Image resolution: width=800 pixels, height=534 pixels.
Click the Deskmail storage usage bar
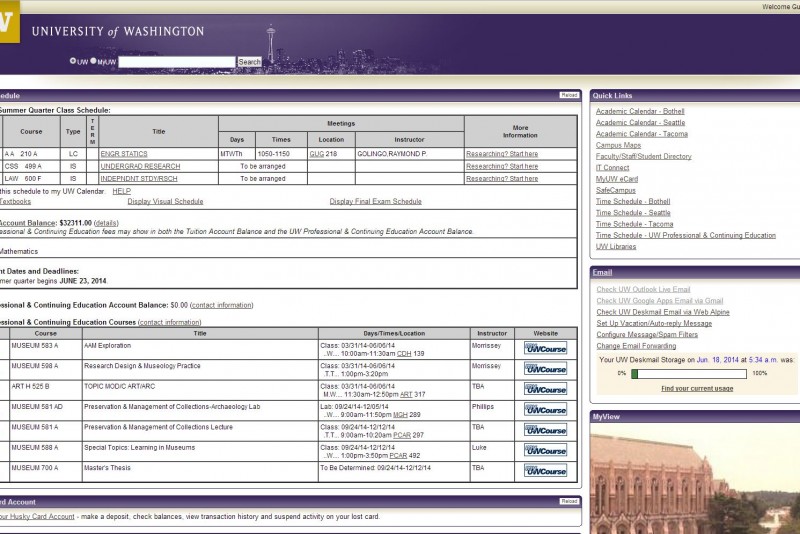coord(689,374)
